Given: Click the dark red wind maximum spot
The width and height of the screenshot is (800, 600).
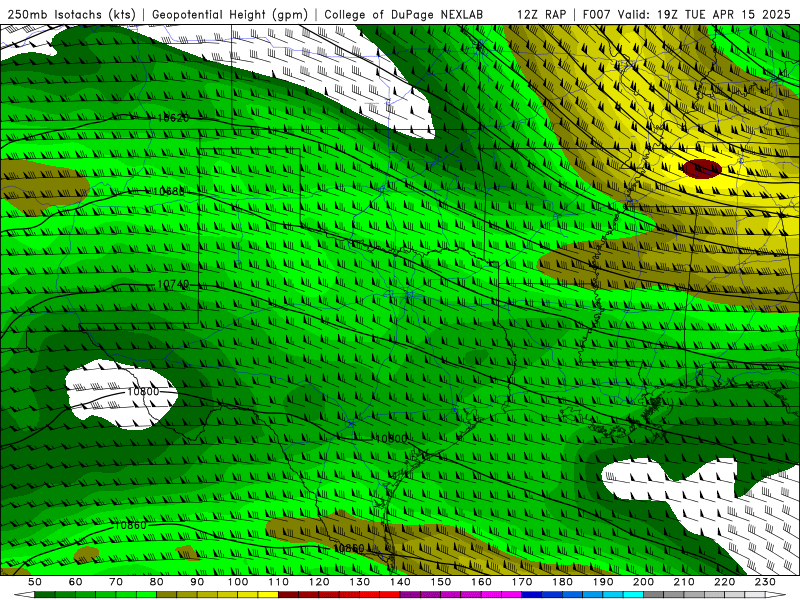Looking at the screenshot, I should coord(702,168).
